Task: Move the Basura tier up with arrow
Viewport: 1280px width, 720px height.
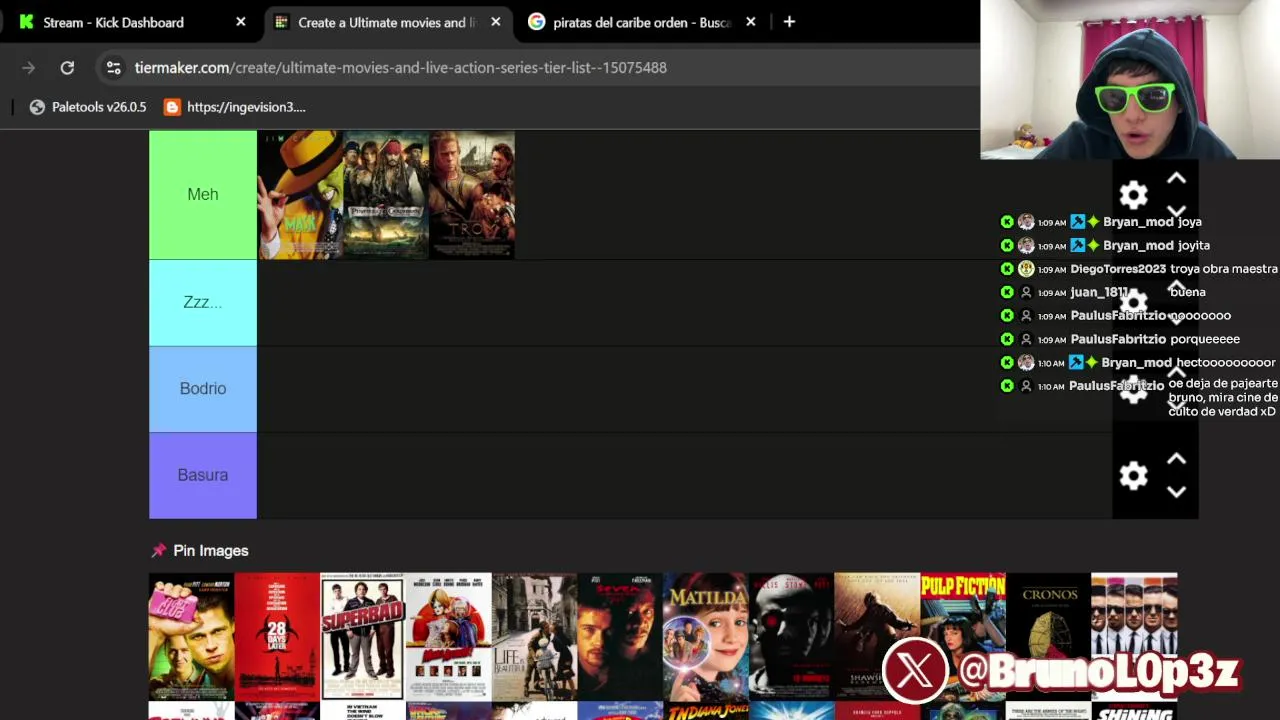Action: pos(1176,459)
